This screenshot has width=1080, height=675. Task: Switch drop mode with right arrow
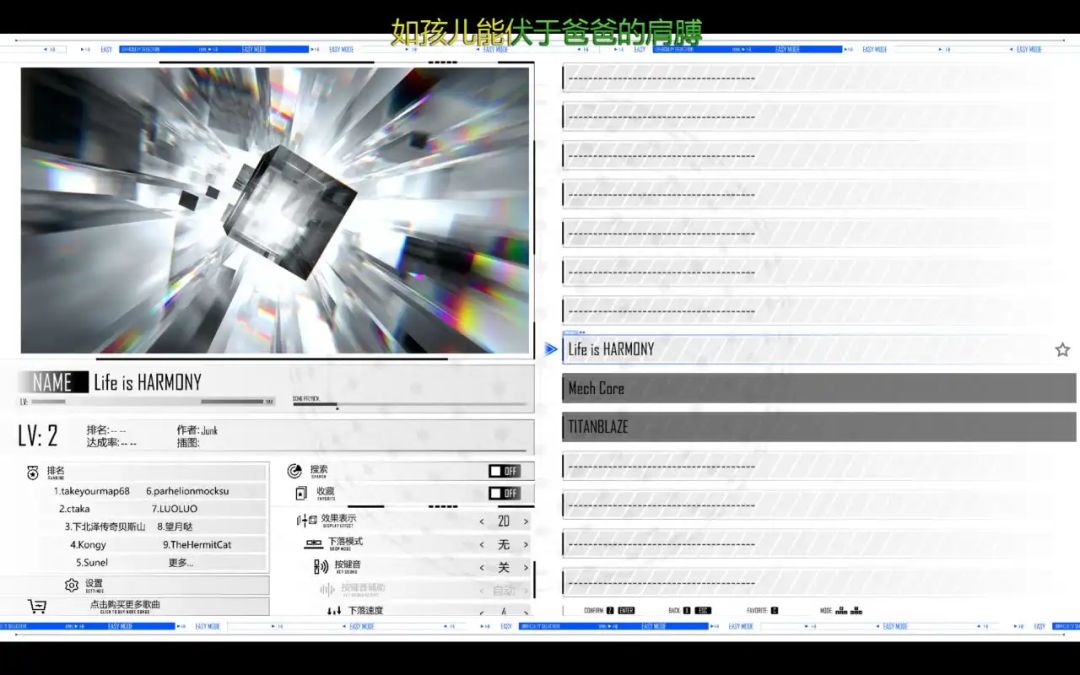[x=526, y=545]
